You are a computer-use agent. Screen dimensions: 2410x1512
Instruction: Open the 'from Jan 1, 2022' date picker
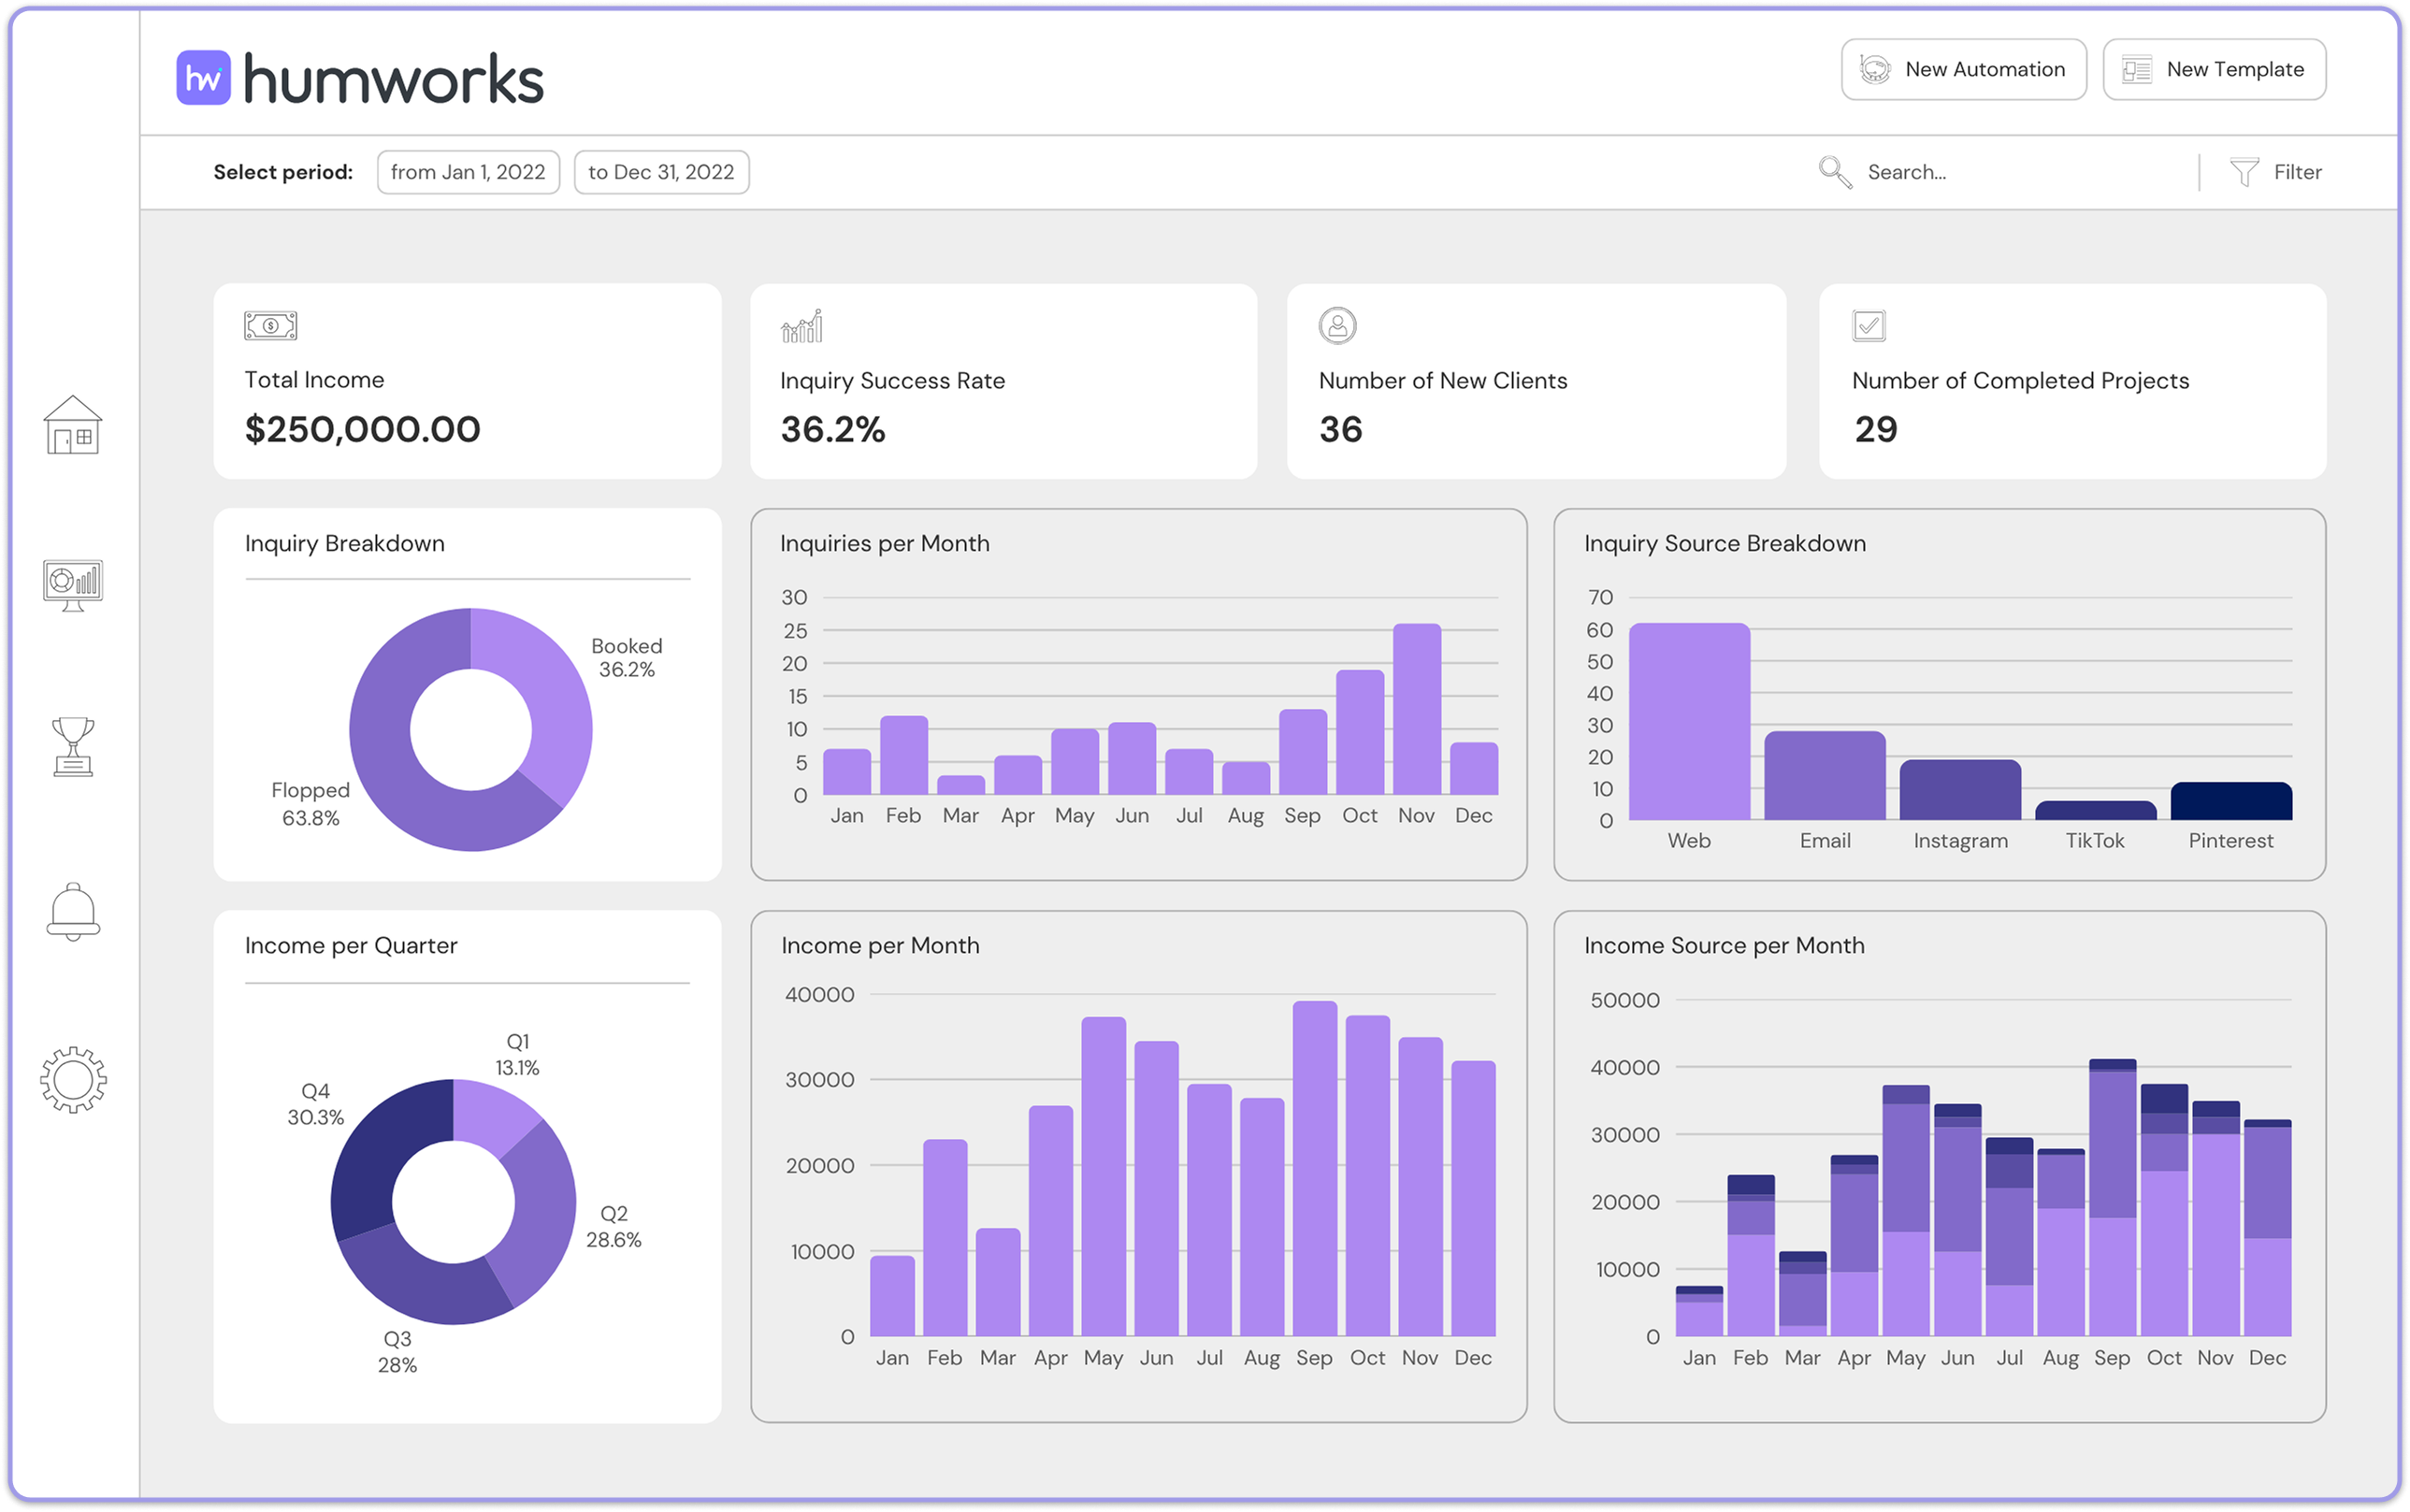click(x=468, y=172)
